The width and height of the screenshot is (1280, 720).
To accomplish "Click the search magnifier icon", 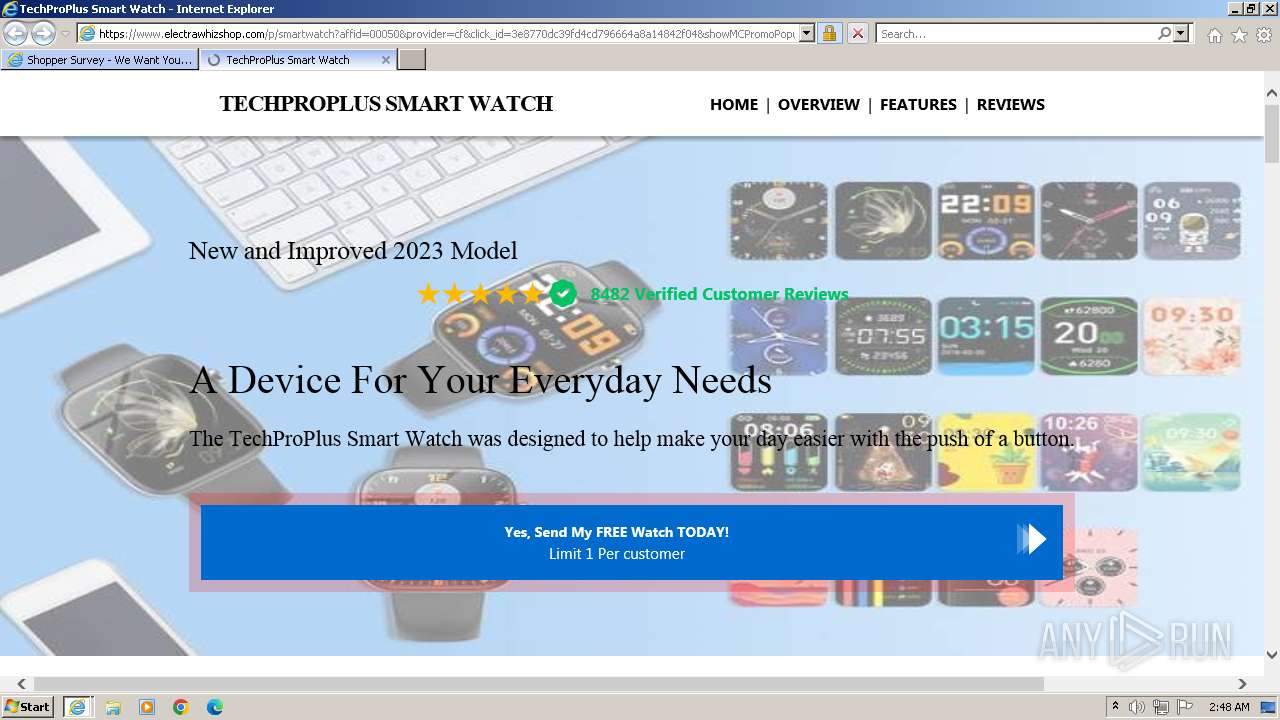I will 1164,33.
